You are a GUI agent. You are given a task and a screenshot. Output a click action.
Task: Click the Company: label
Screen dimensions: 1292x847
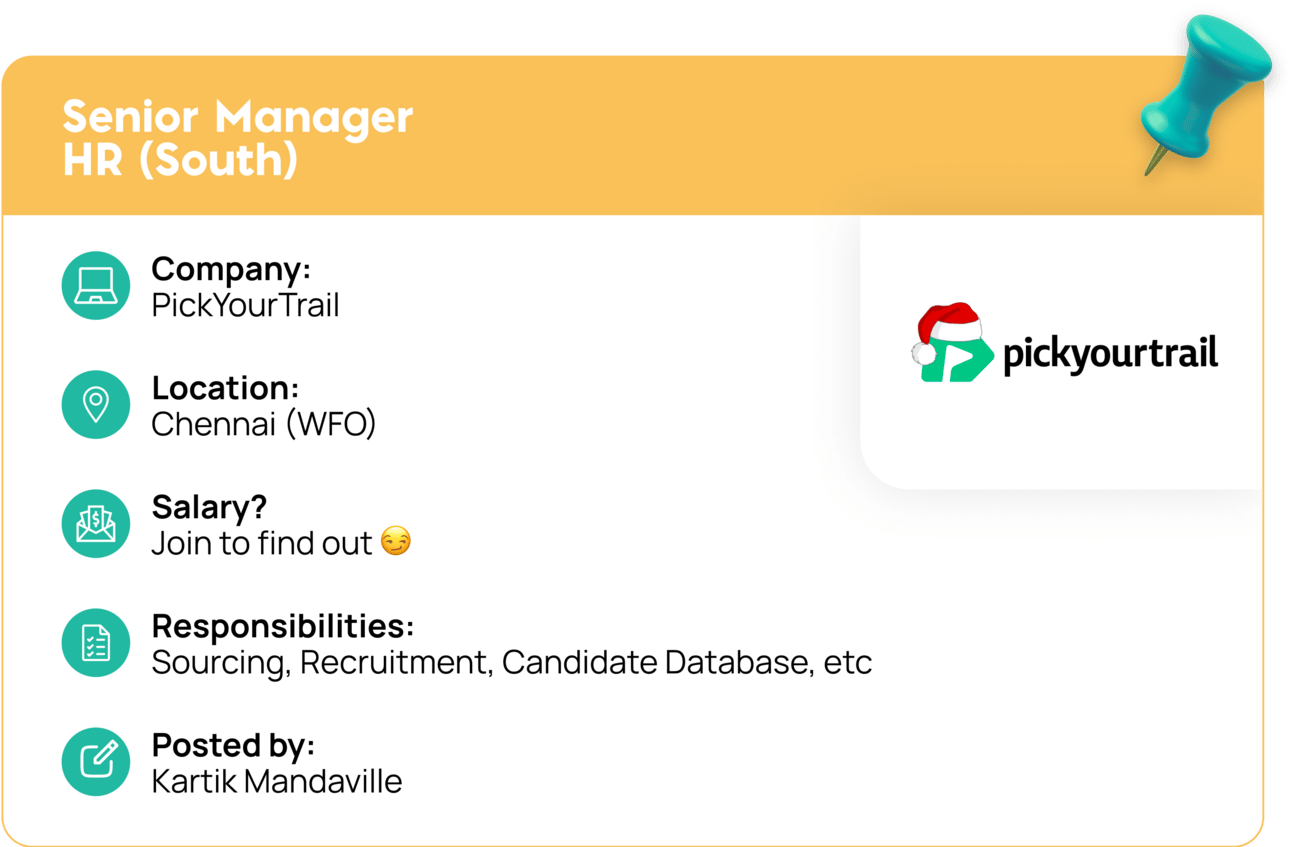click(x=231, y=269)
